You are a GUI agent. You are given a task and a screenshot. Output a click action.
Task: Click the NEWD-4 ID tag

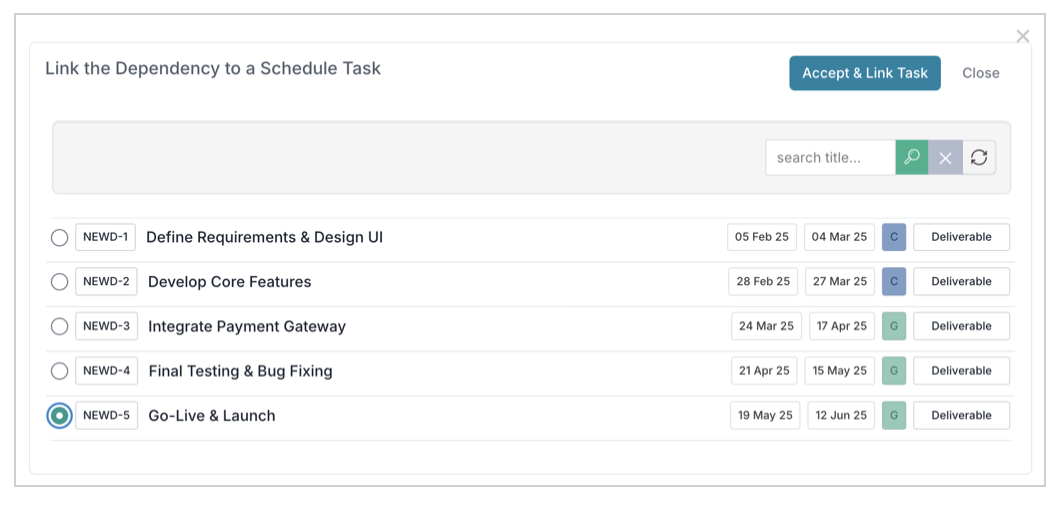coord(106,371)
